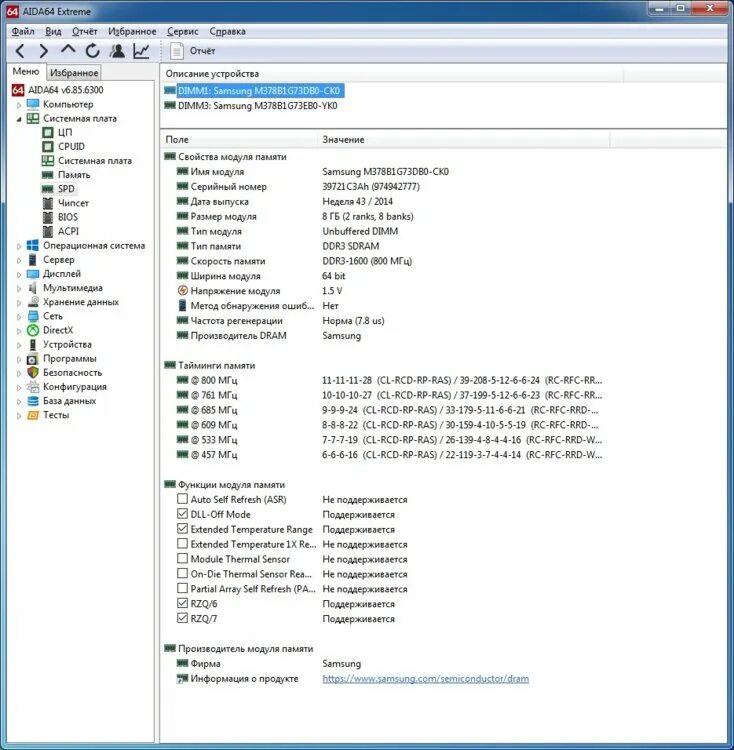Screen dimensions: 734x750
Task: Toggle the Module Thermal Sensor checkbox
Action: pyautogui.click(x=182, y=558)
